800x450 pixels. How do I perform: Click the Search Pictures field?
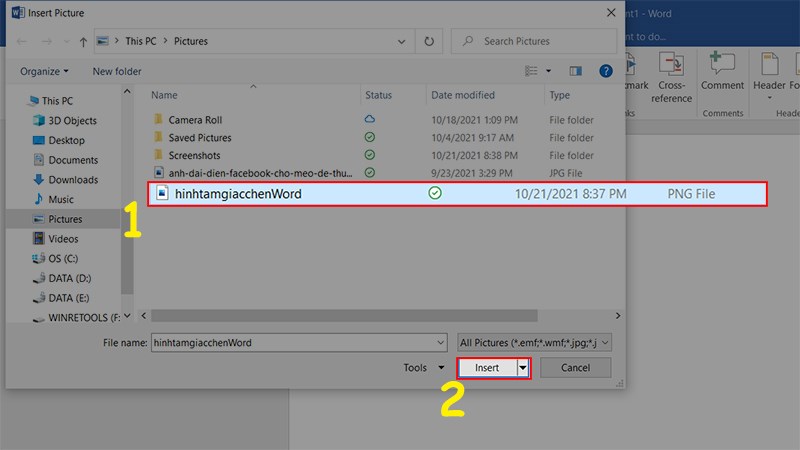click(x=534, y=41)
